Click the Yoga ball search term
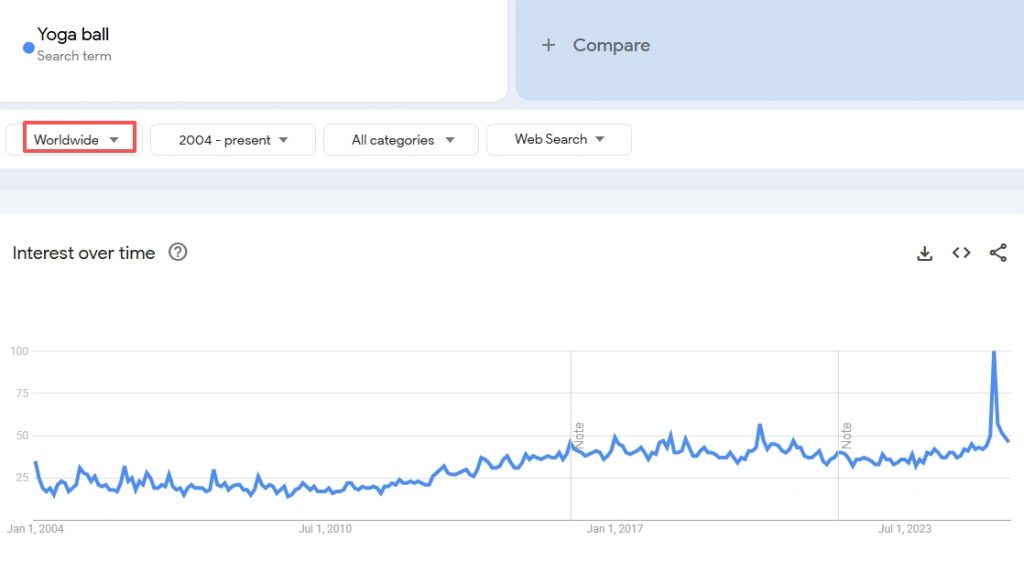The height and width of the screenshot is (572, 1024). tap(73, 34)
